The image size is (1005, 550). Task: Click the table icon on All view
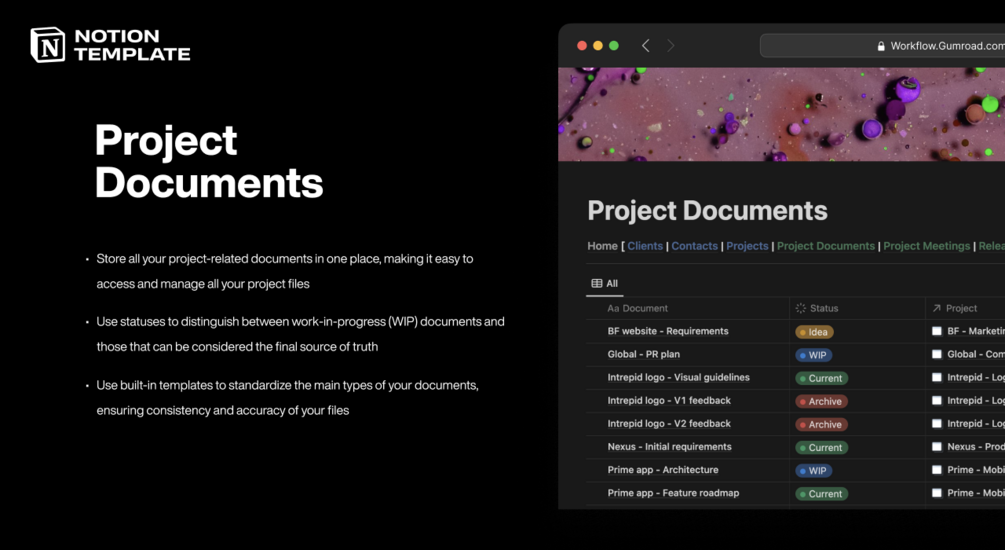coord(597,283)
